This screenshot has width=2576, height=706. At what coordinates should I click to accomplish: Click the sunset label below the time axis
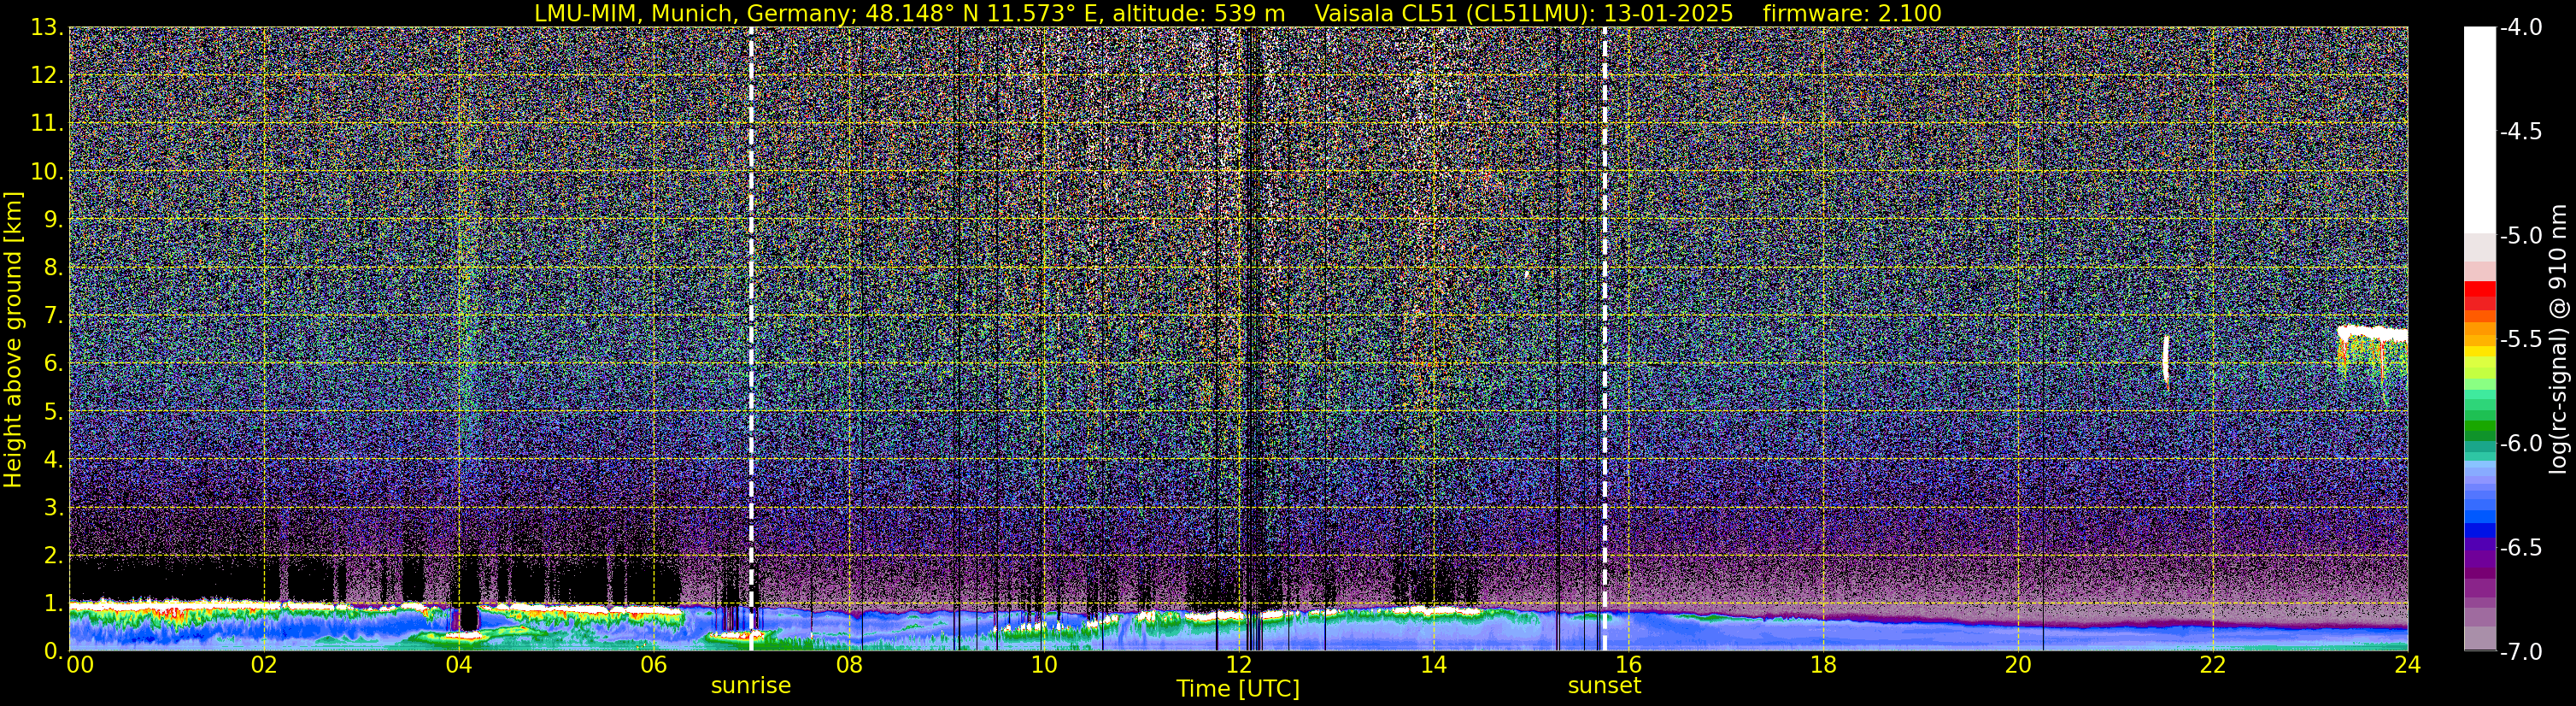pyautogui.click(x=1604, y=686)
